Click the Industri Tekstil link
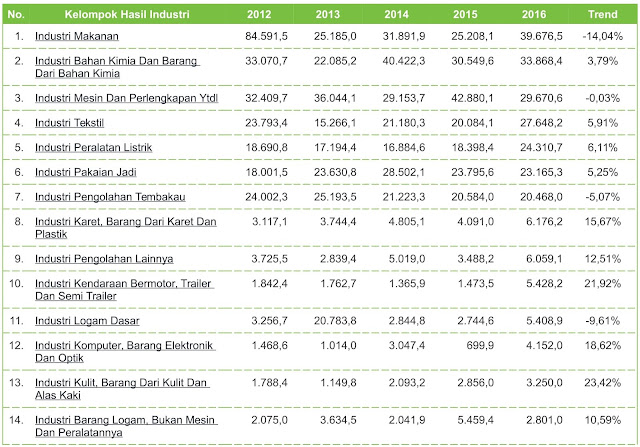The height and width of the screenshot is (447, 640). (69, 123)
